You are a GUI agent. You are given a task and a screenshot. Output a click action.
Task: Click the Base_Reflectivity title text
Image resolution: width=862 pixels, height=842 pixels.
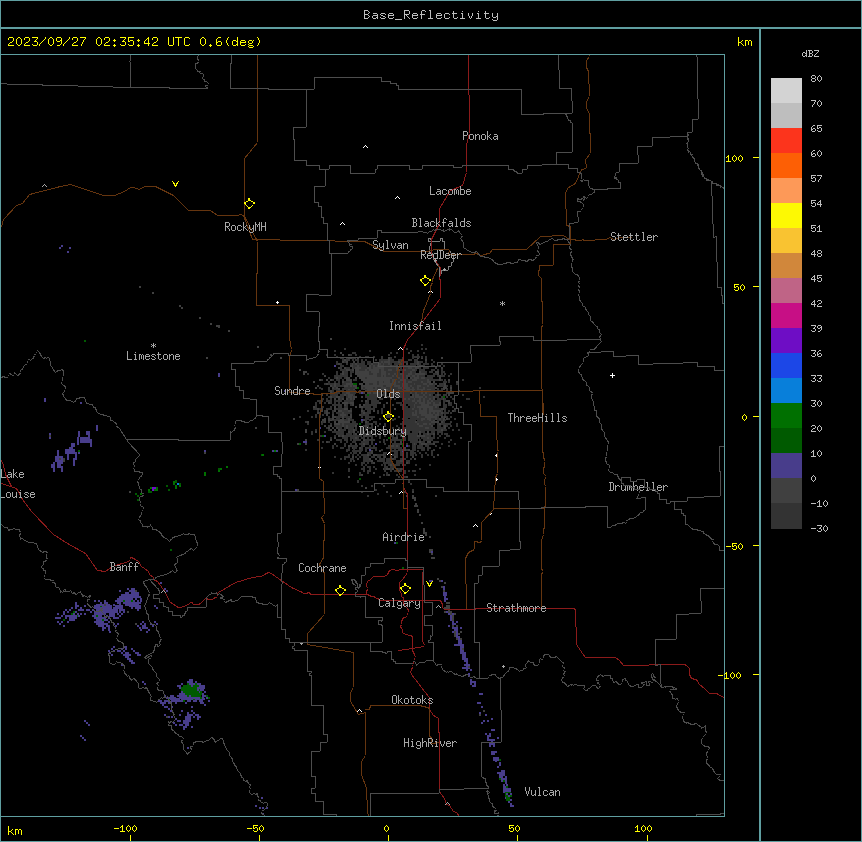pos(431,15)
